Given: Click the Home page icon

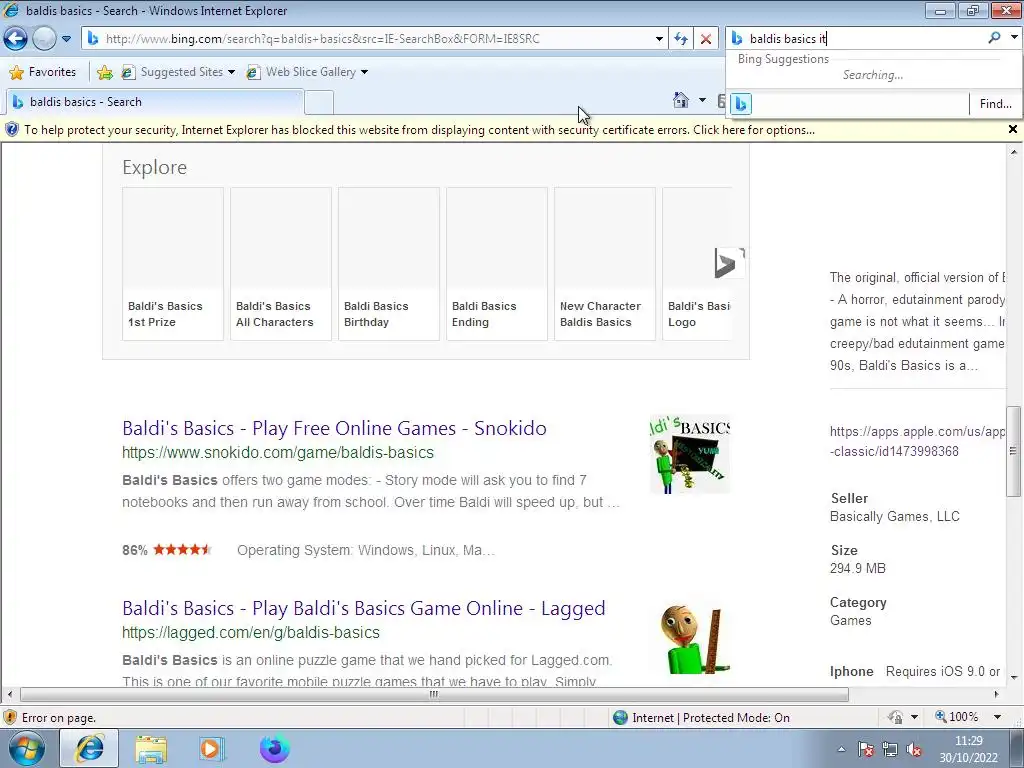Looking at the screenshot, I should pyautogui.click(x=680, y=100).
